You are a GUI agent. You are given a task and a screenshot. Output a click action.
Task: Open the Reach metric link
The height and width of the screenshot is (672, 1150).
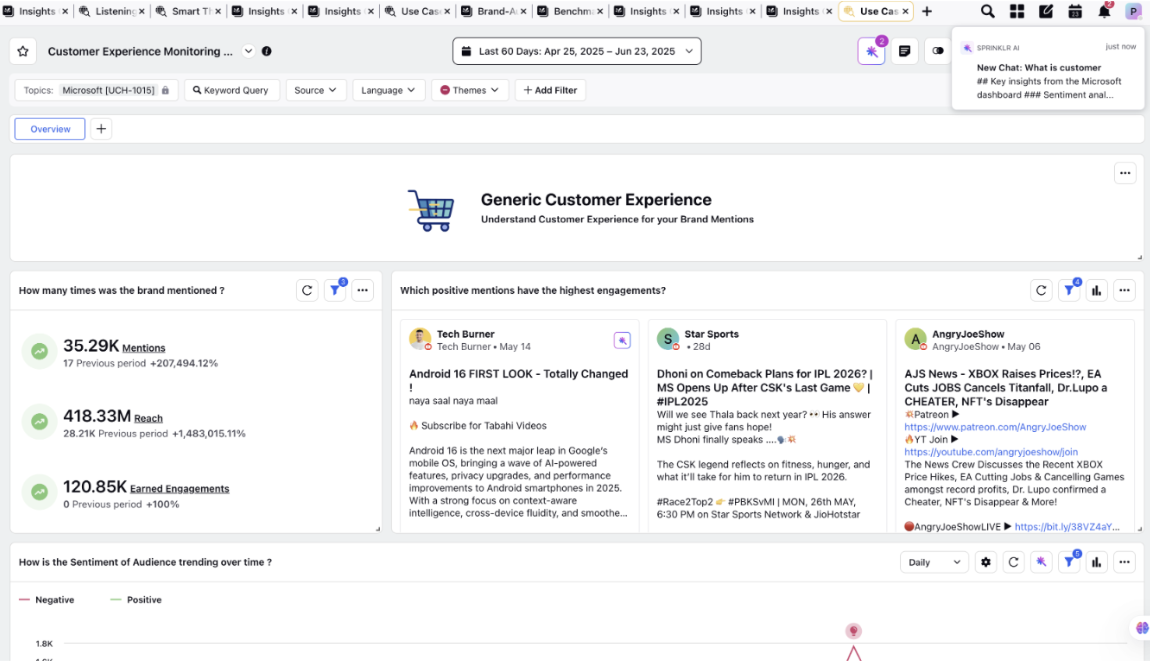[x=148, y=418]
